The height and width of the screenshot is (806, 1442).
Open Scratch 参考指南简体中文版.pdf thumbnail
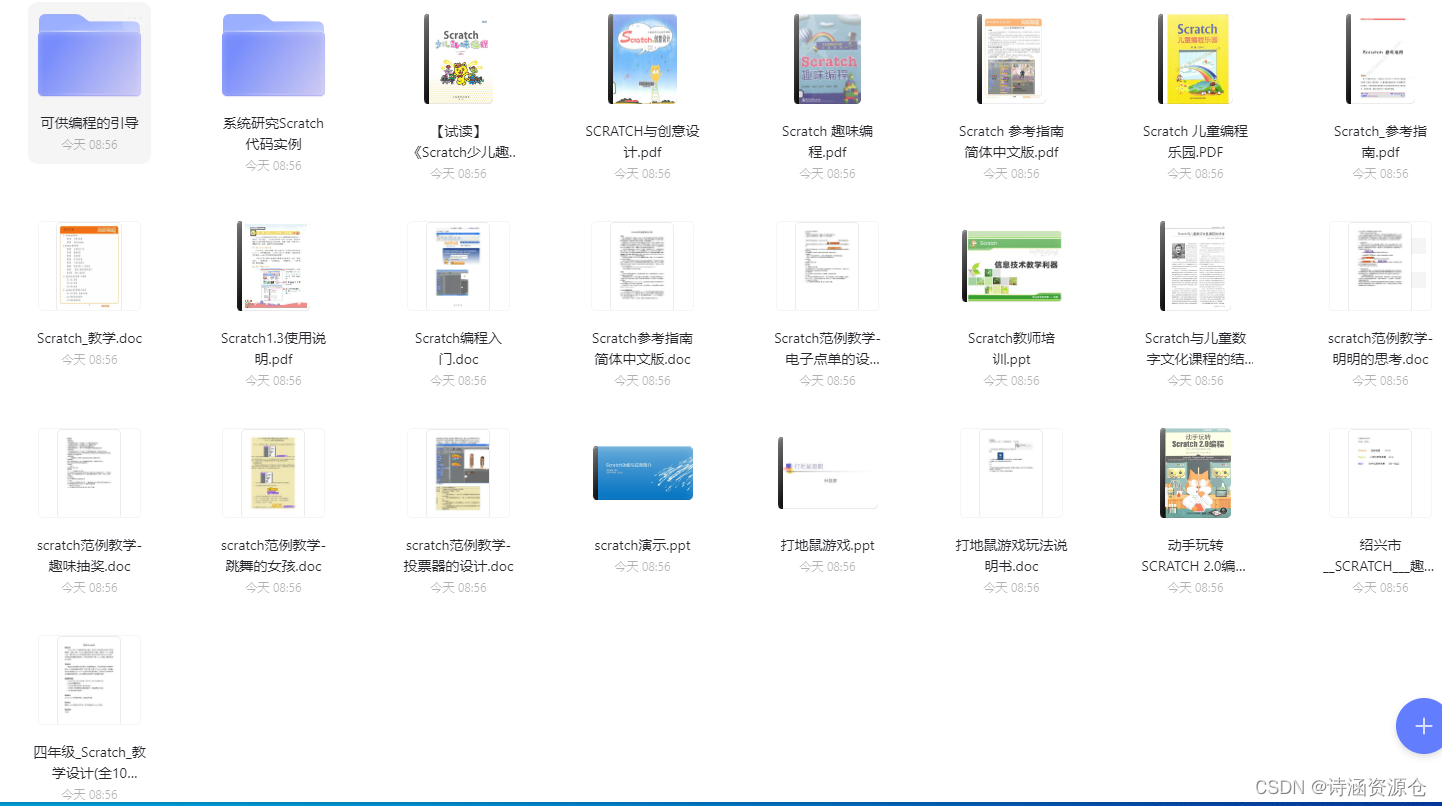pos(1011,59)
